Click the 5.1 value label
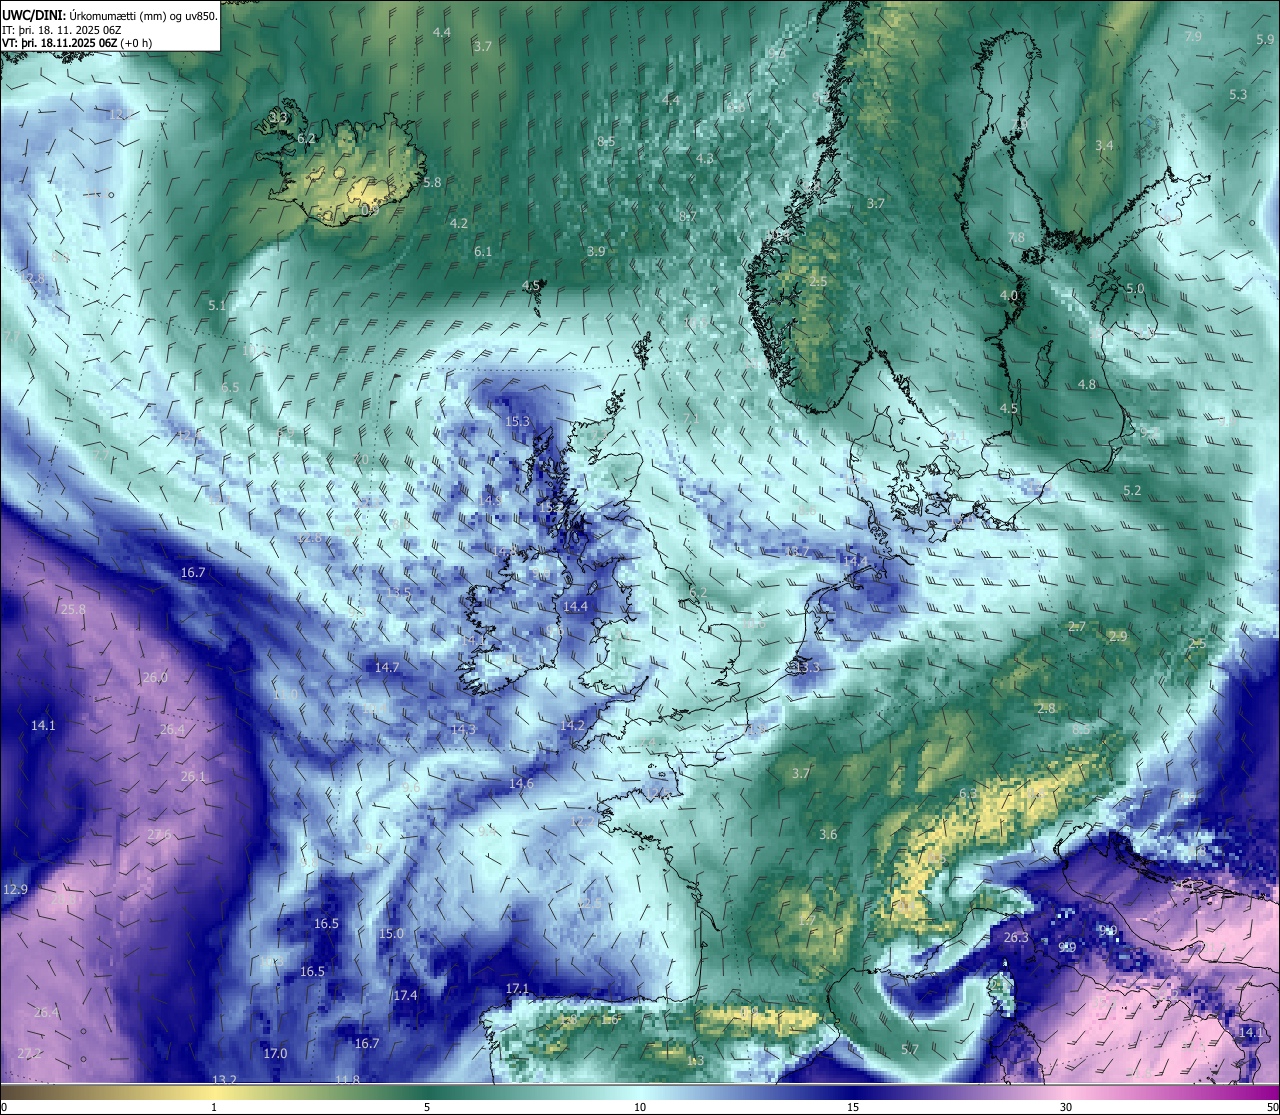1280x1115 pixels. pyautogui.click(x=217, y=305)
